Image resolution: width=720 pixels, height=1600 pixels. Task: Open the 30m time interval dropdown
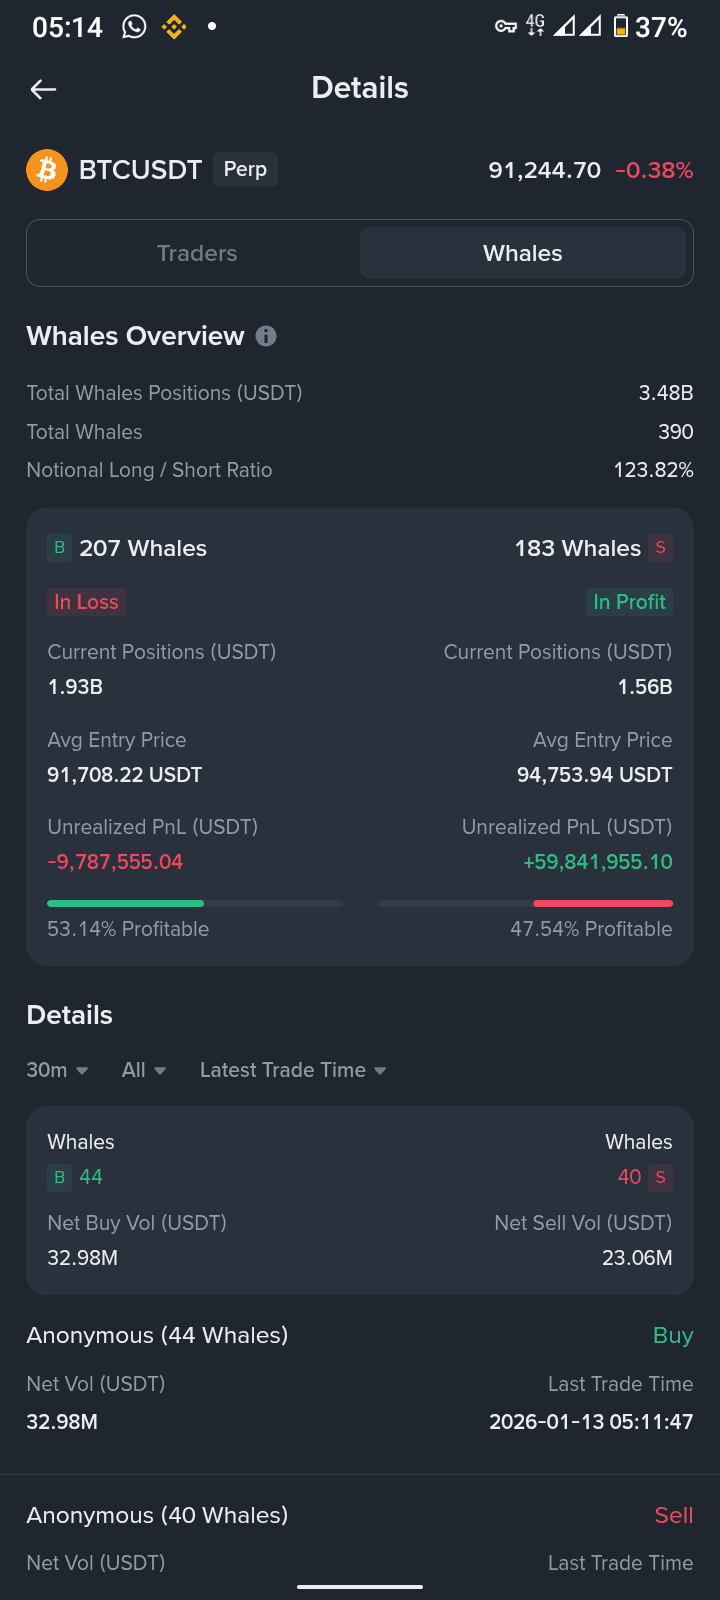pos(57,1070)
